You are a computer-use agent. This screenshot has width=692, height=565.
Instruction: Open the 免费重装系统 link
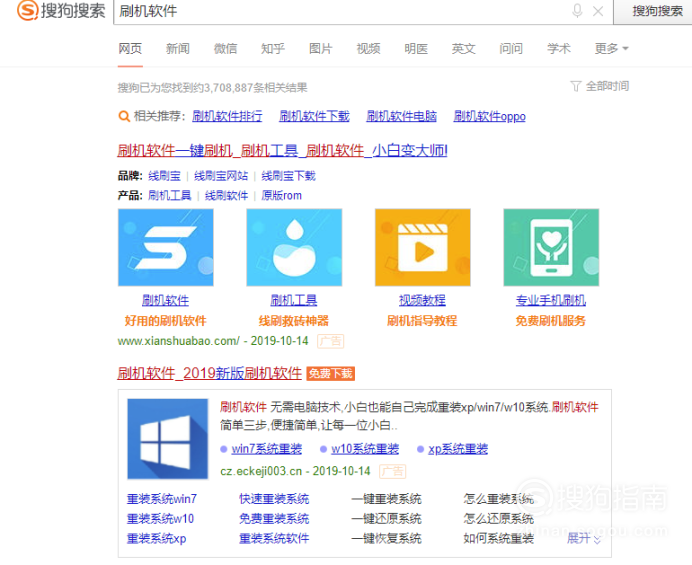pyautogui.click(x=274, y=519)
